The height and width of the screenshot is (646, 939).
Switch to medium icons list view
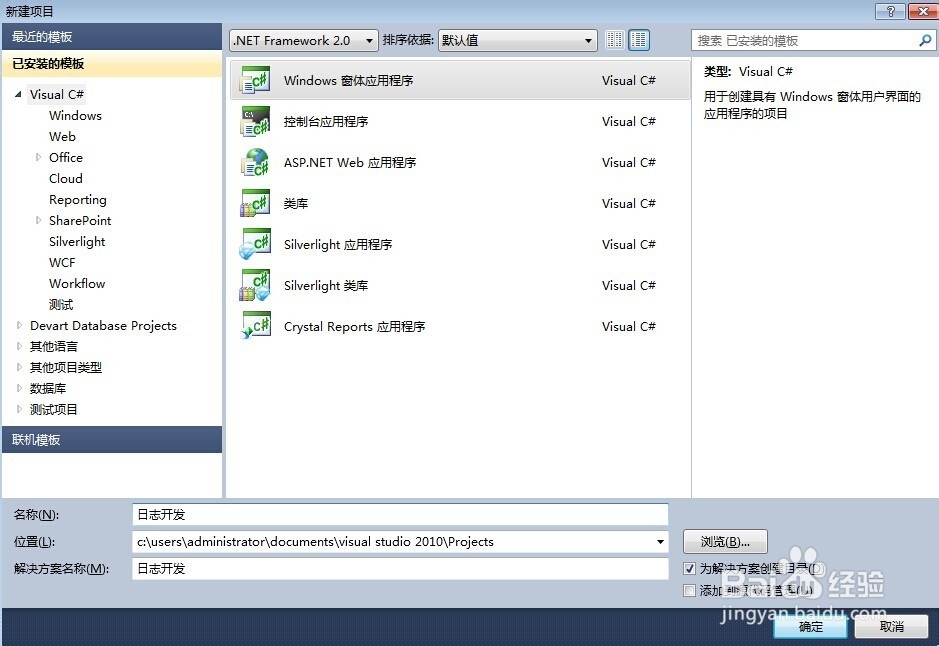point(639,40)
